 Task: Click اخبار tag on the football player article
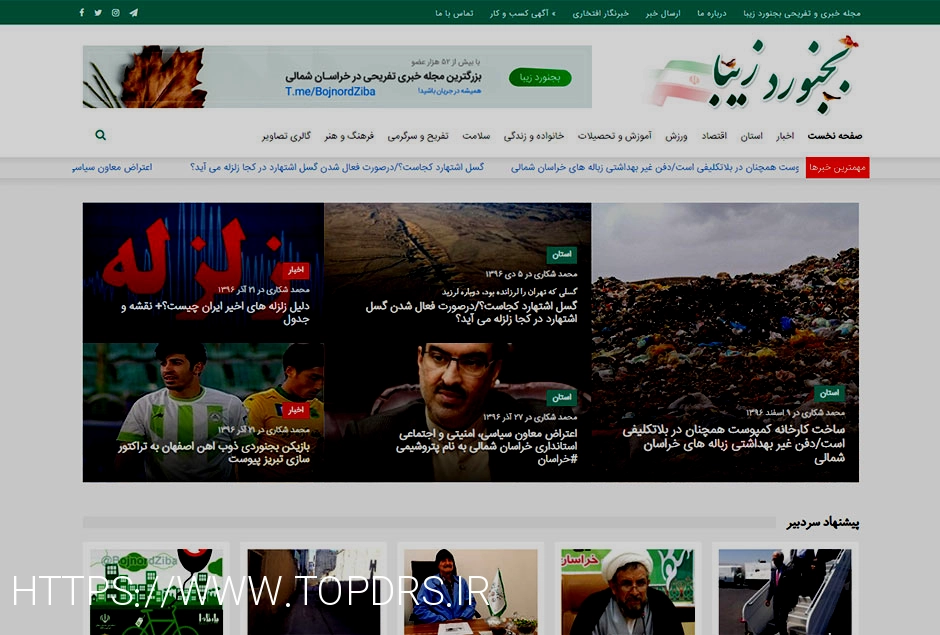click(296, 410)
